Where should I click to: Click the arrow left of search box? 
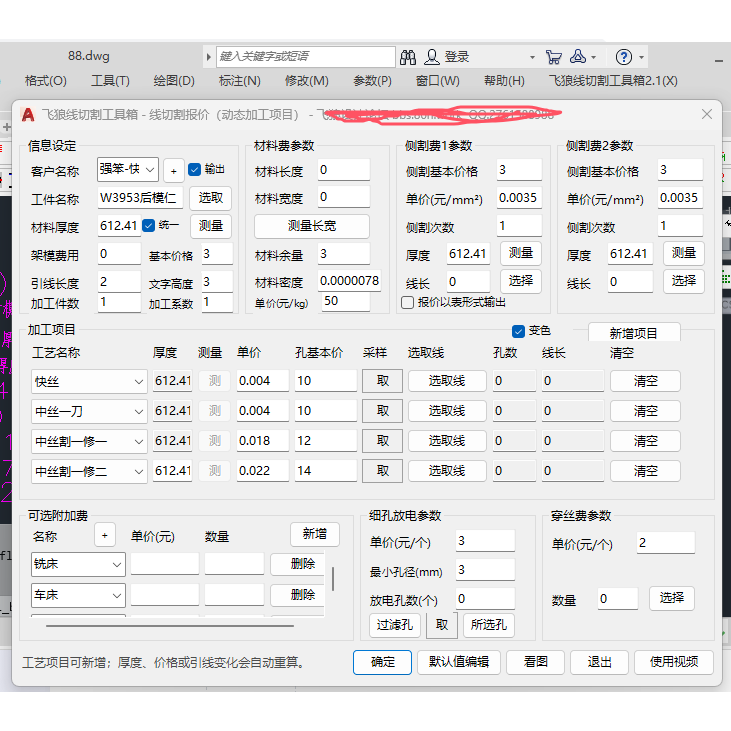point(208,57)
